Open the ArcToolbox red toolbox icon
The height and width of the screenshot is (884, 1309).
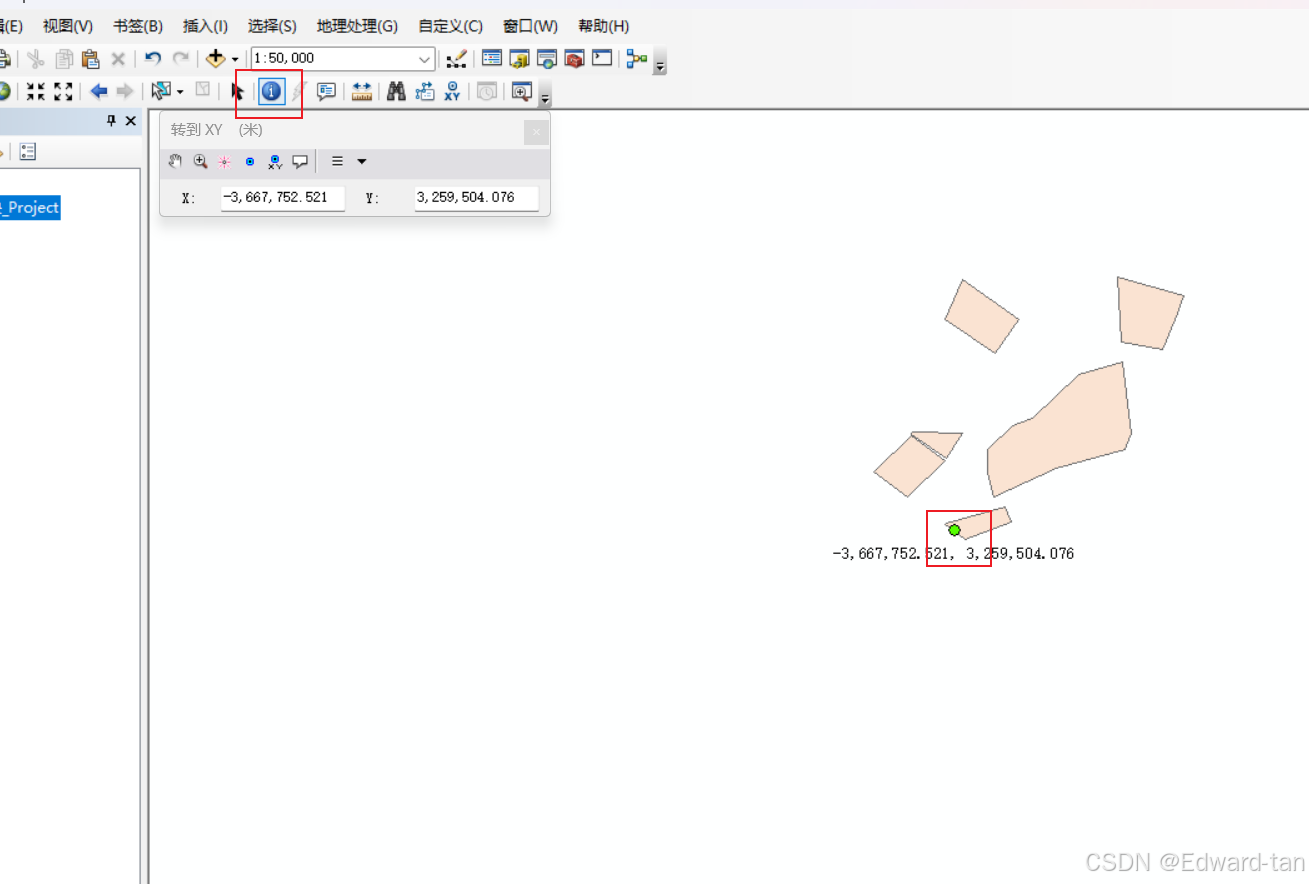coord(574,59)
